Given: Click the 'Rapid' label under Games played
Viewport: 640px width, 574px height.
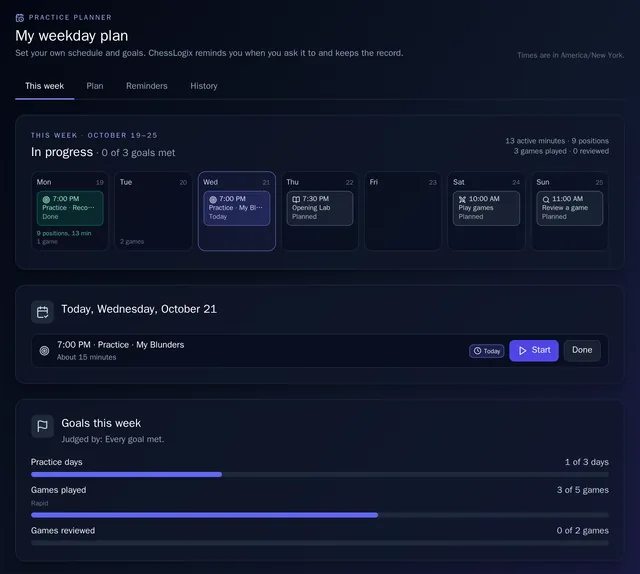Looking at the screenshot, I should click(40, 503).
